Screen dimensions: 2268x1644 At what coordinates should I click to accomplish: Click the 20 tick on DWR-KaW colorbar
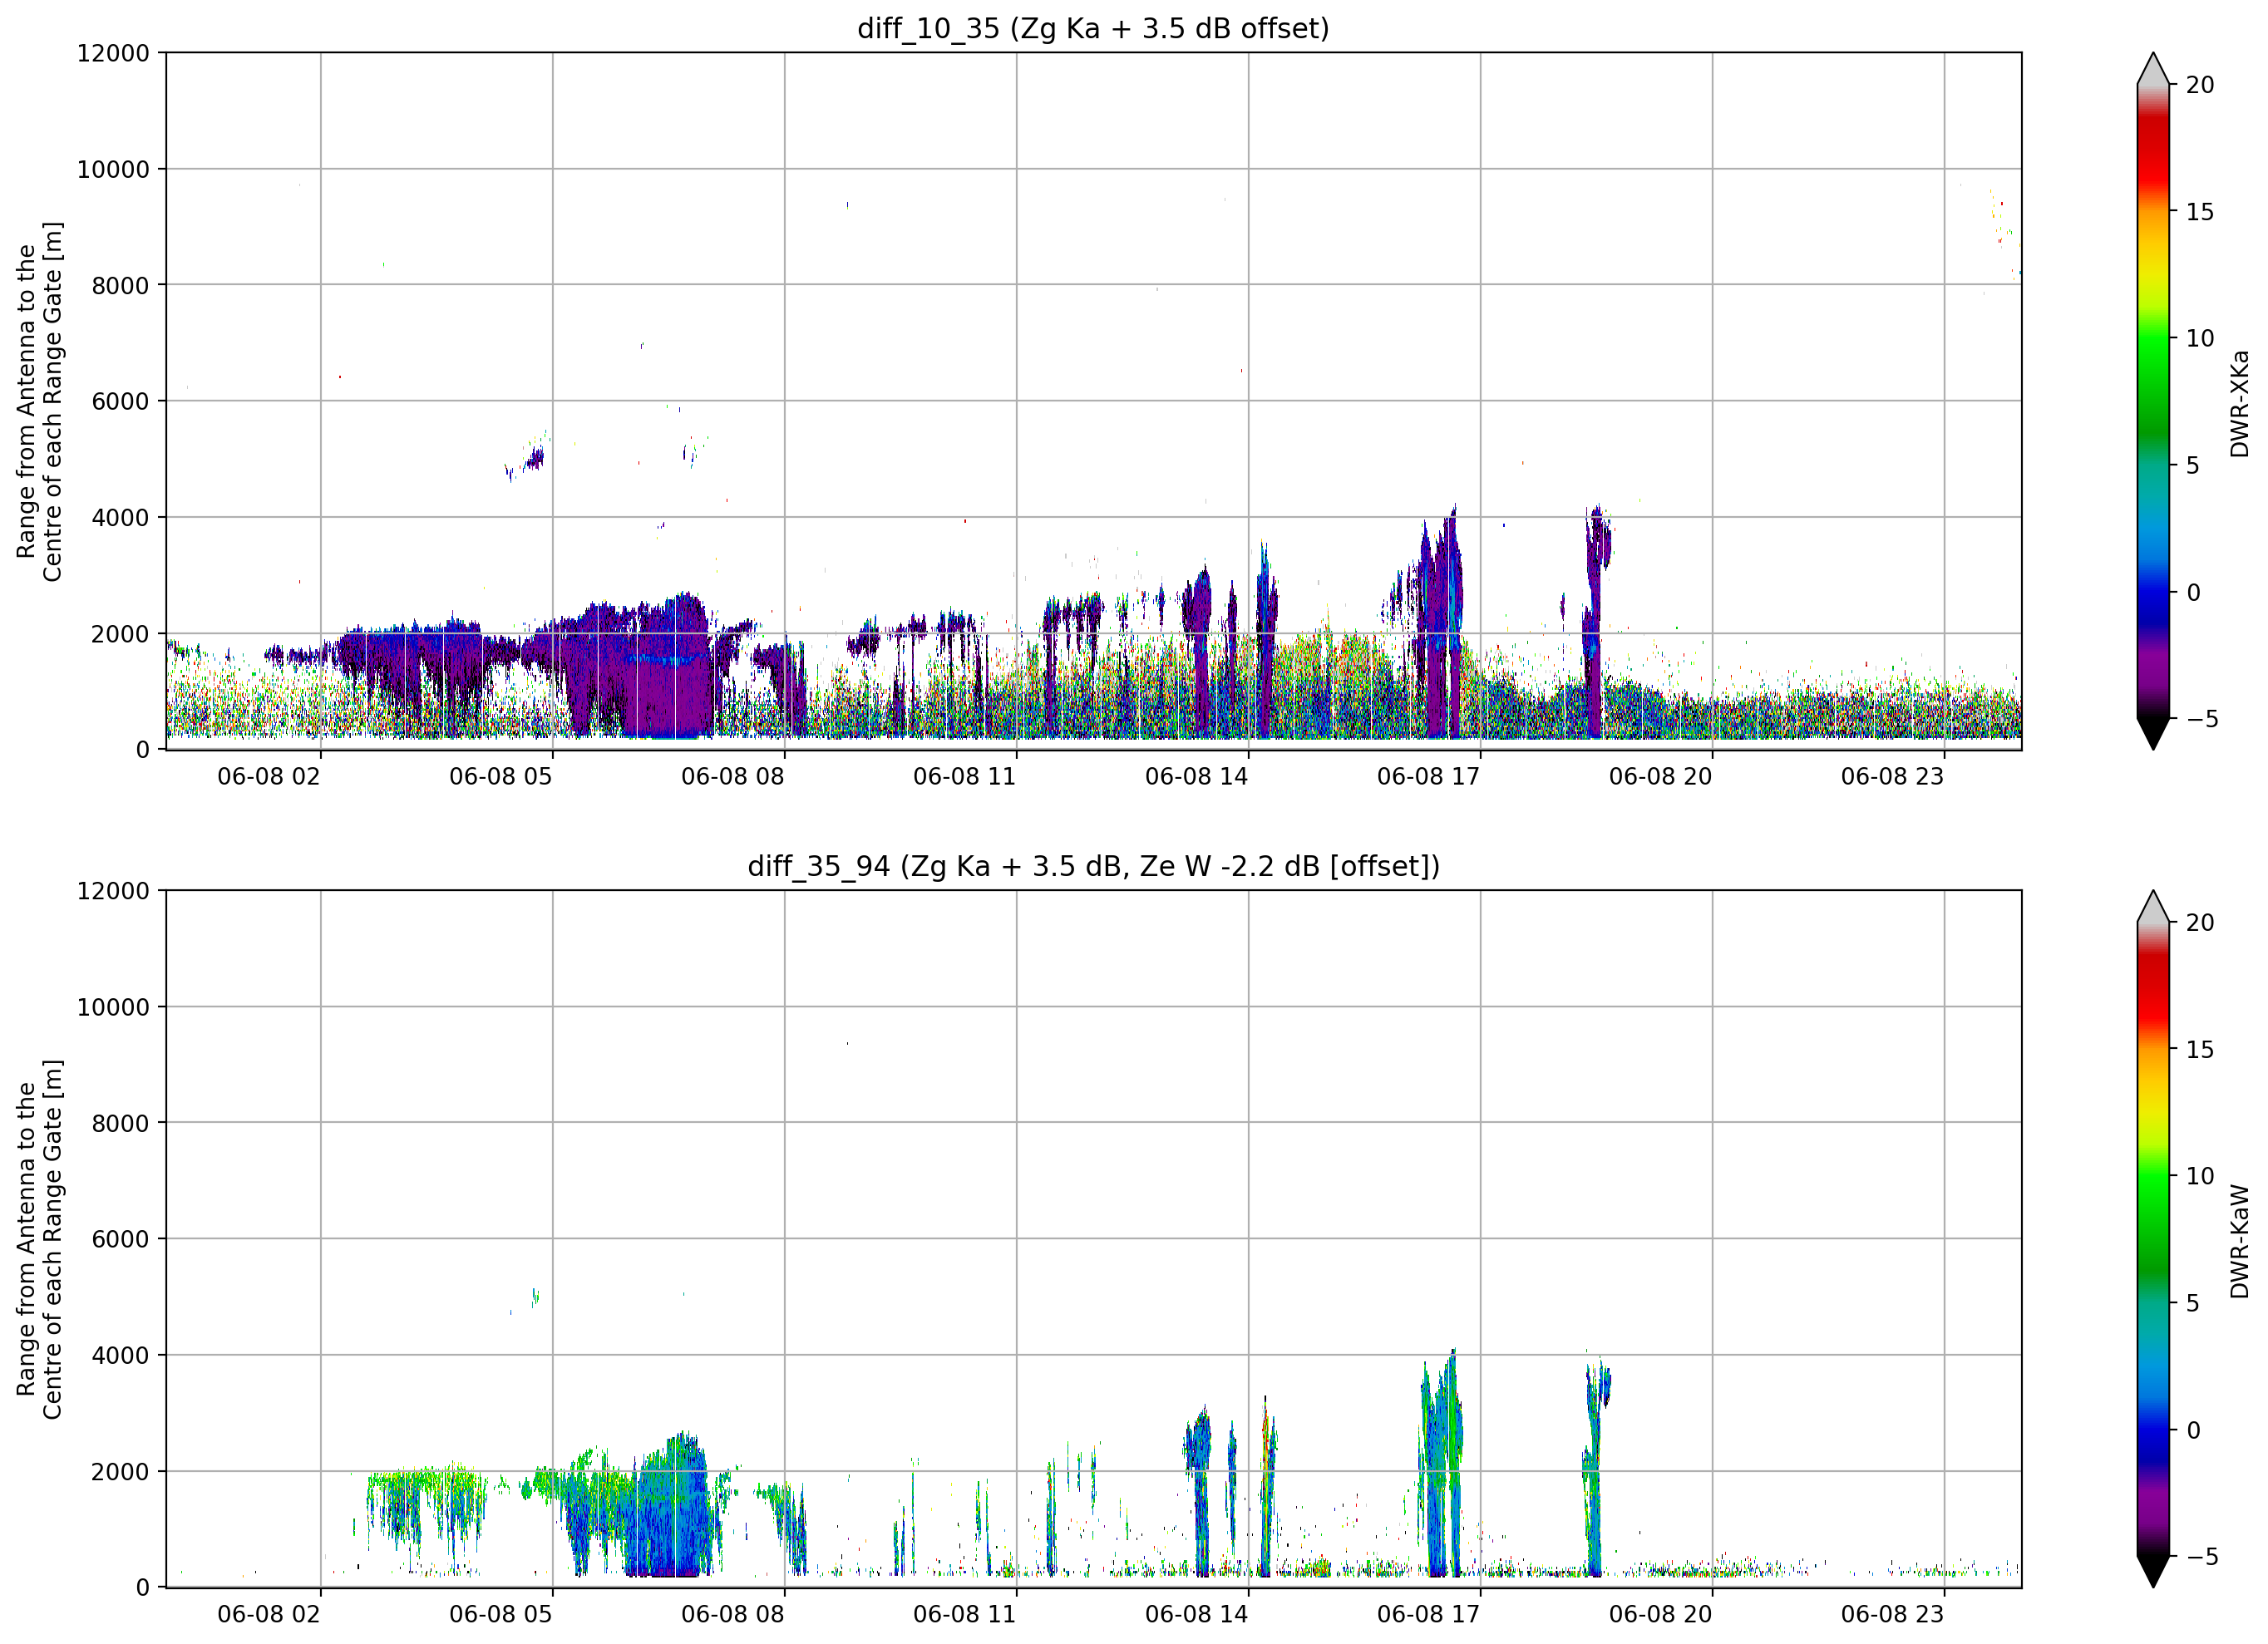point(2200,923)
